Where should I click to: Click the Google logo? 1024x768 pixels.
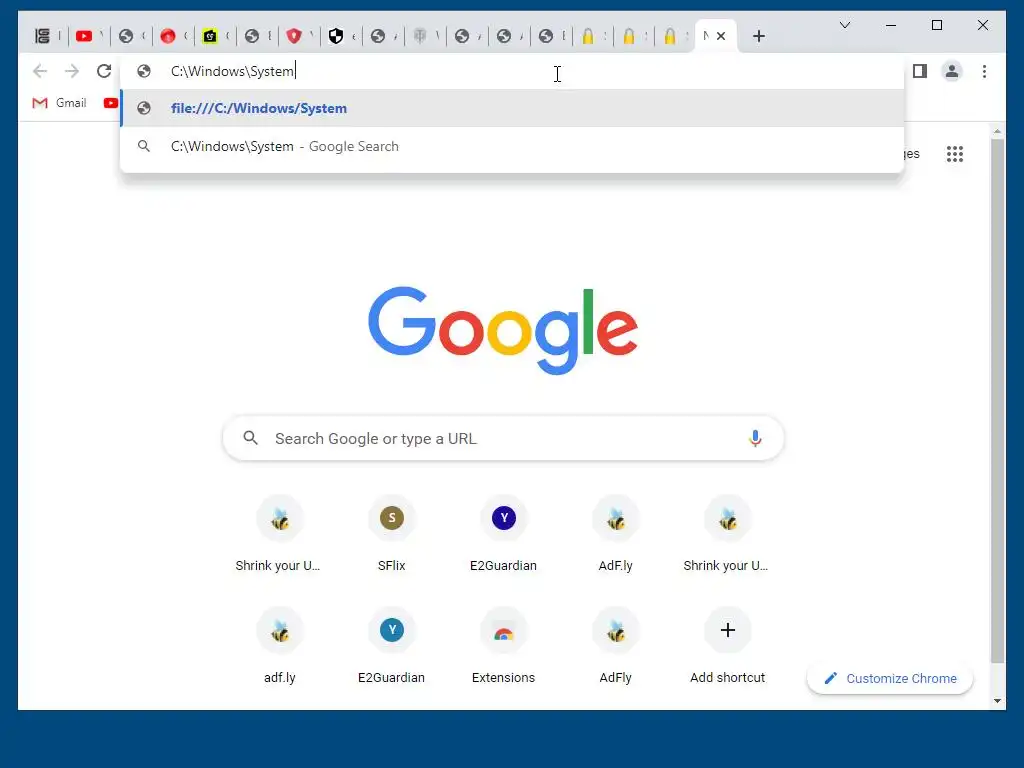pyautogui.click(x=503, y=330)
